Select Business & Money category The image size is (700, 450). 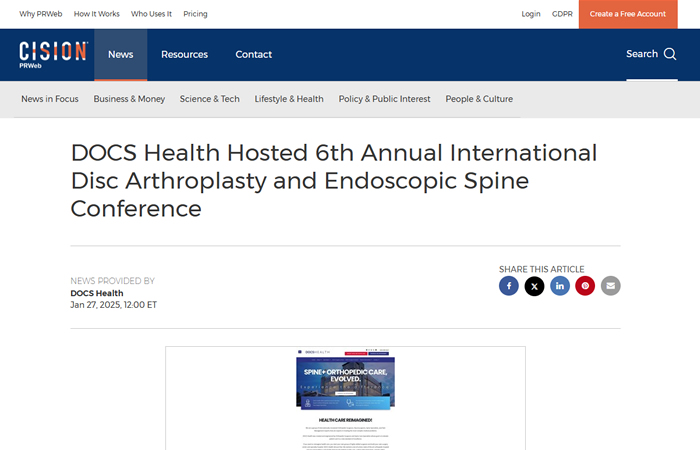[129, 99]
